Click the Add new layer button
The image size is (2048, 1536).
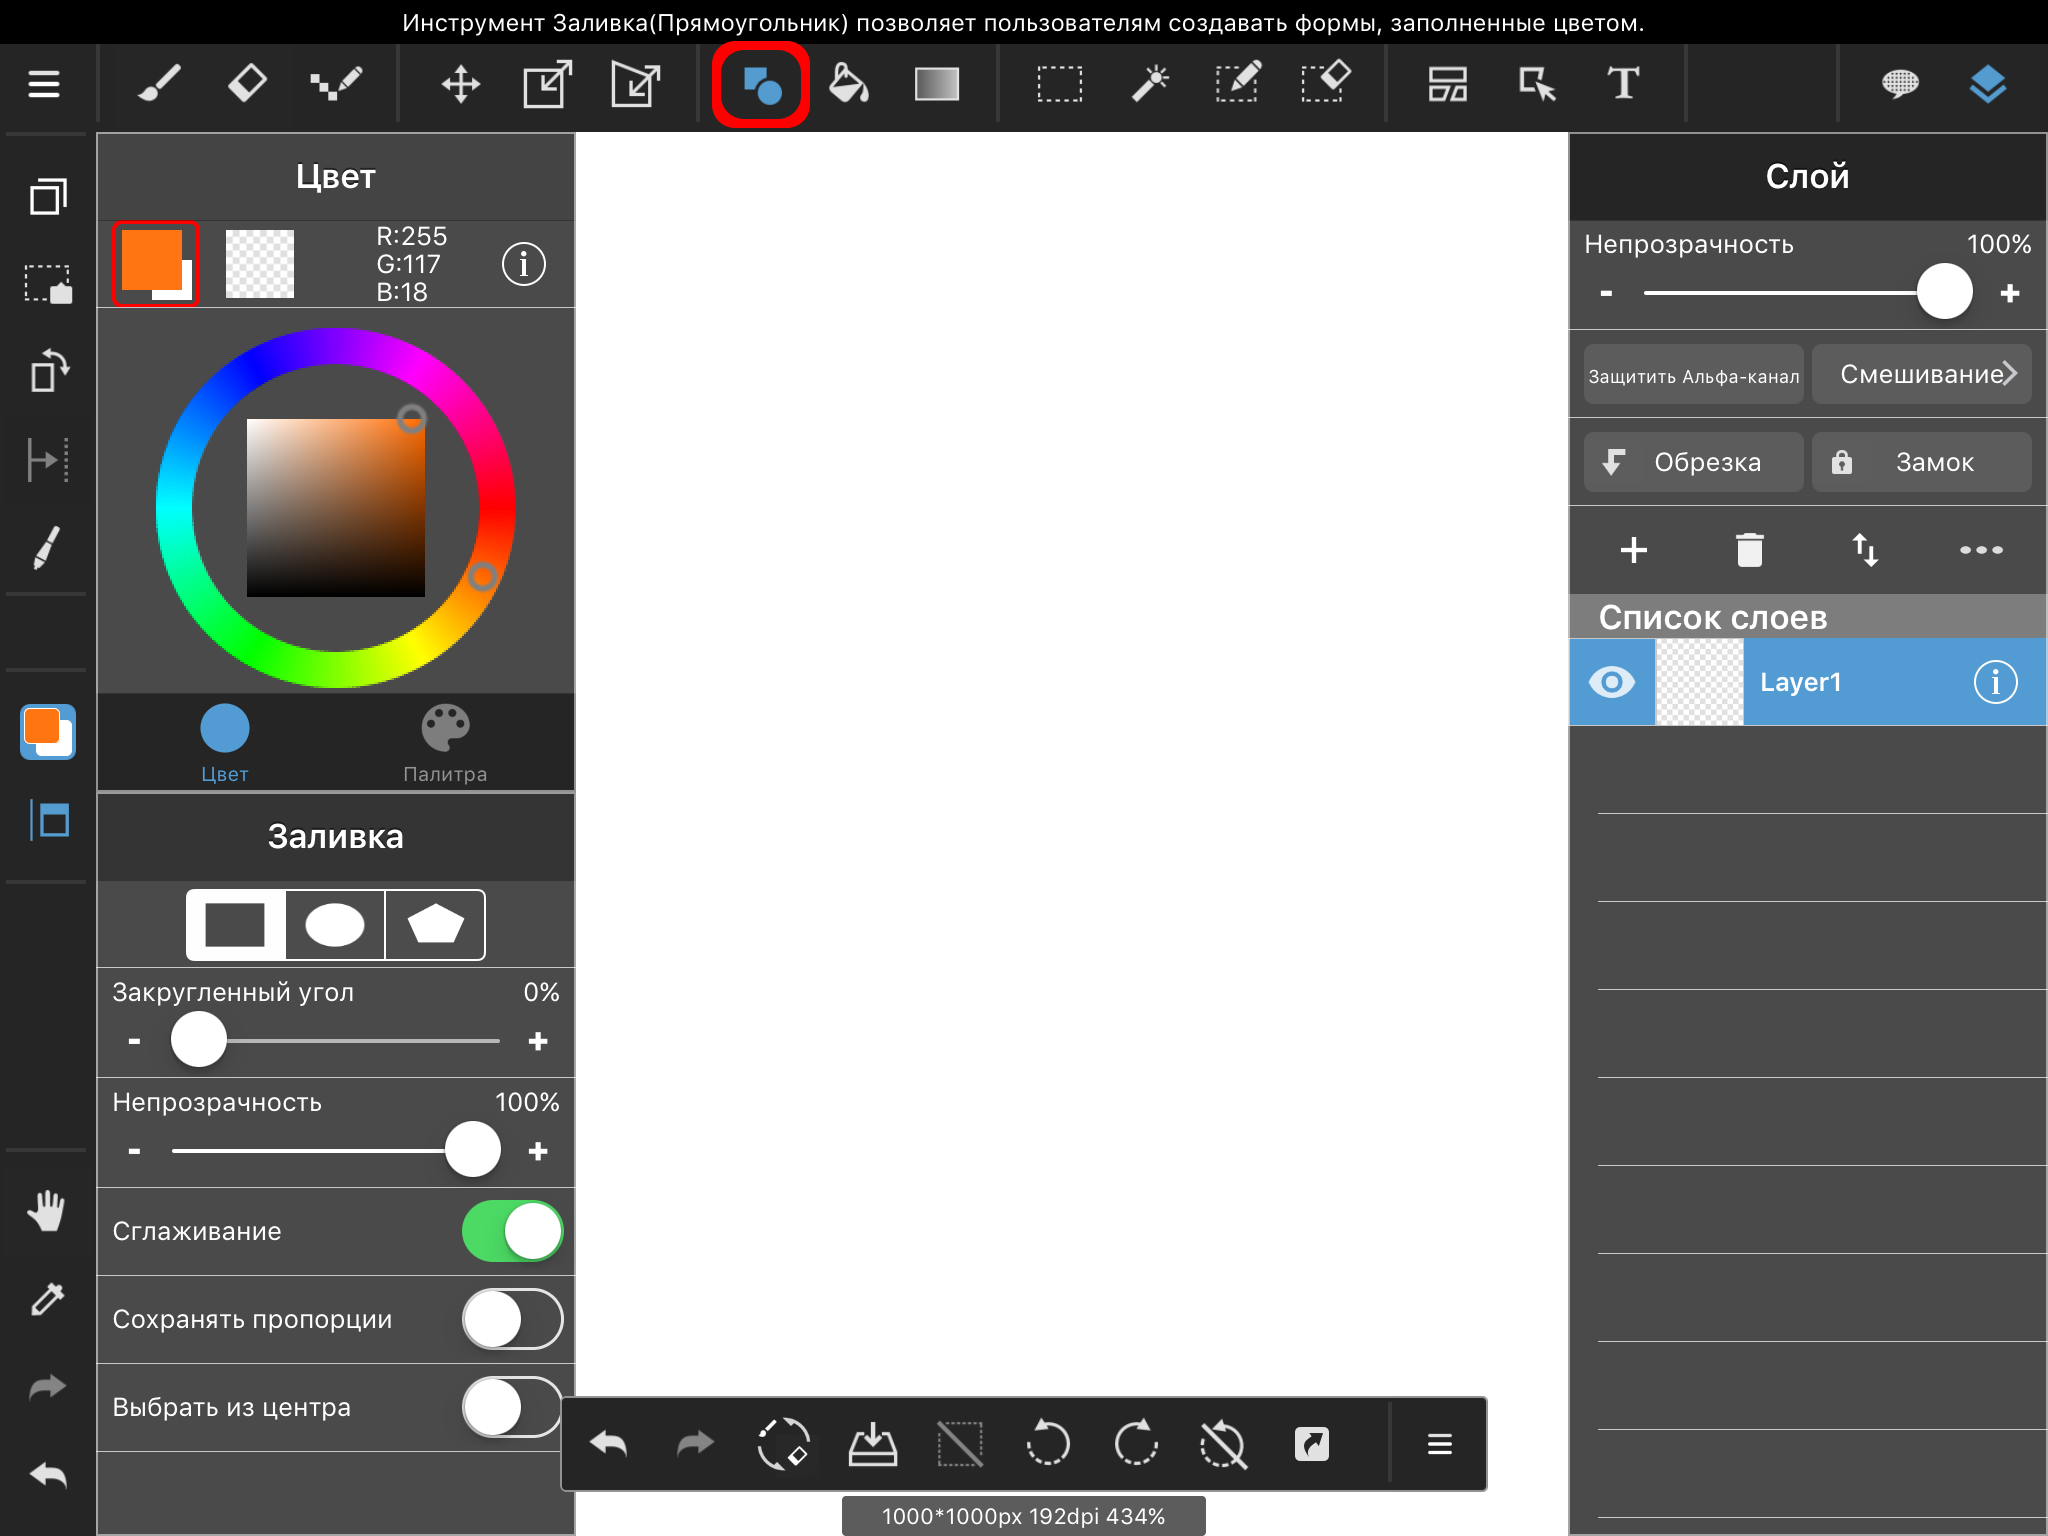pos(1634,549)
